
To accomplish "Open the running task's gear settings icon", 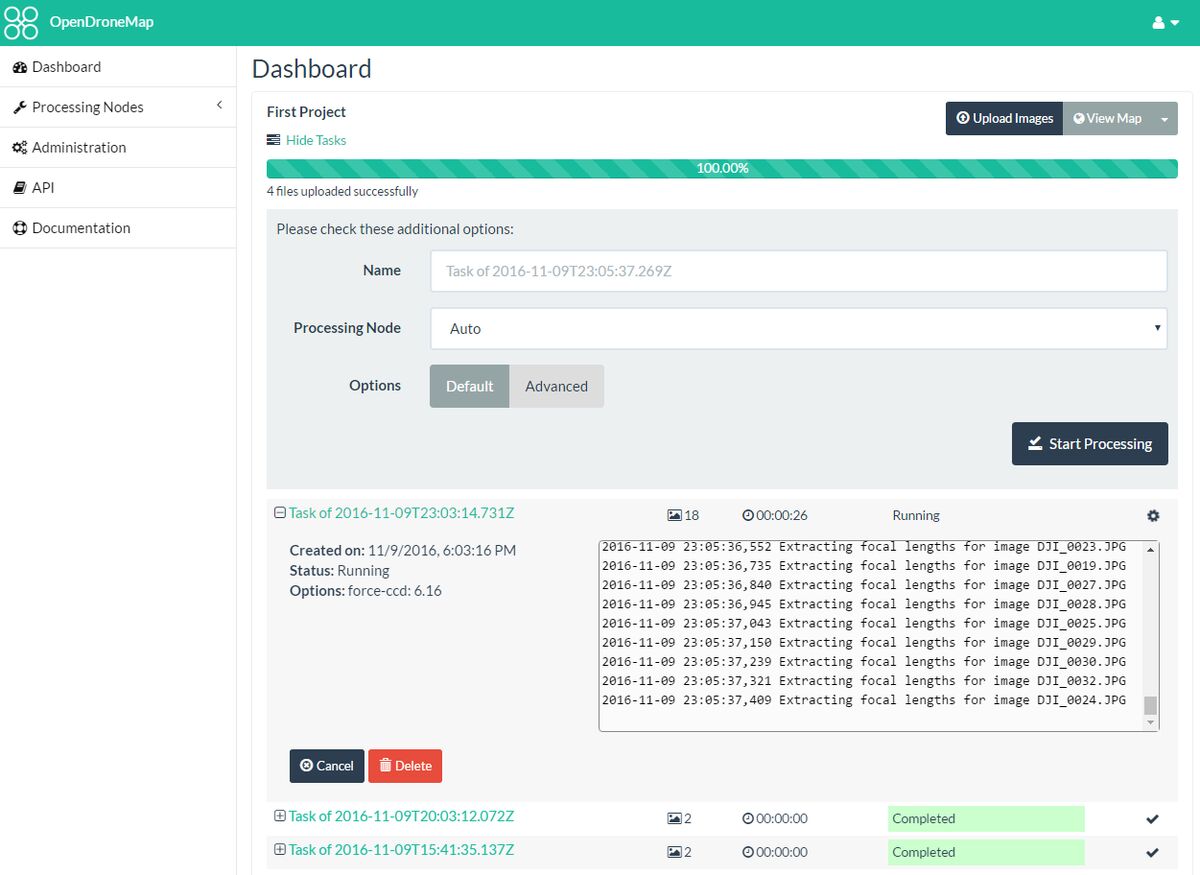I will [1153, 516].
